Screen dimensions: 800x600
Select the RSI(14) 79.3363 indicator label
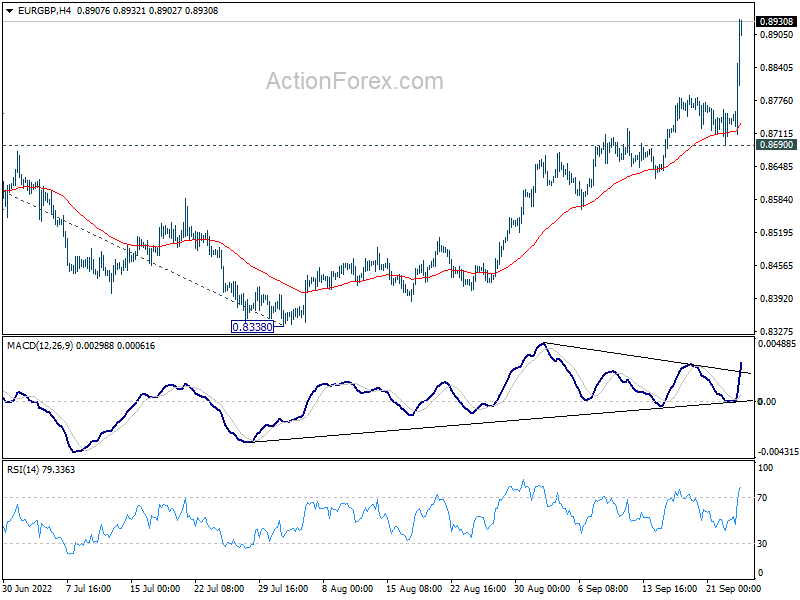tap(41, 469)
